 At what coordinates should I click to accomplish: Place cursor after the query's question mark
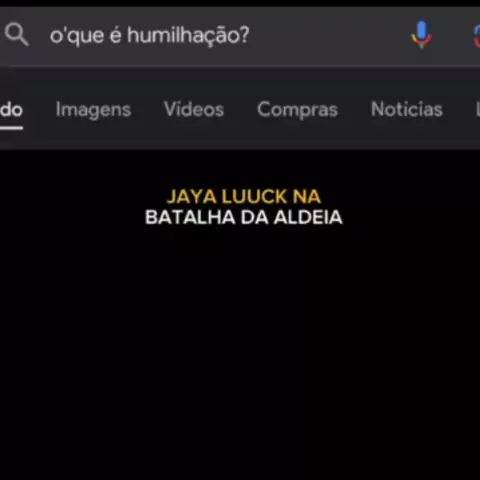251,35
